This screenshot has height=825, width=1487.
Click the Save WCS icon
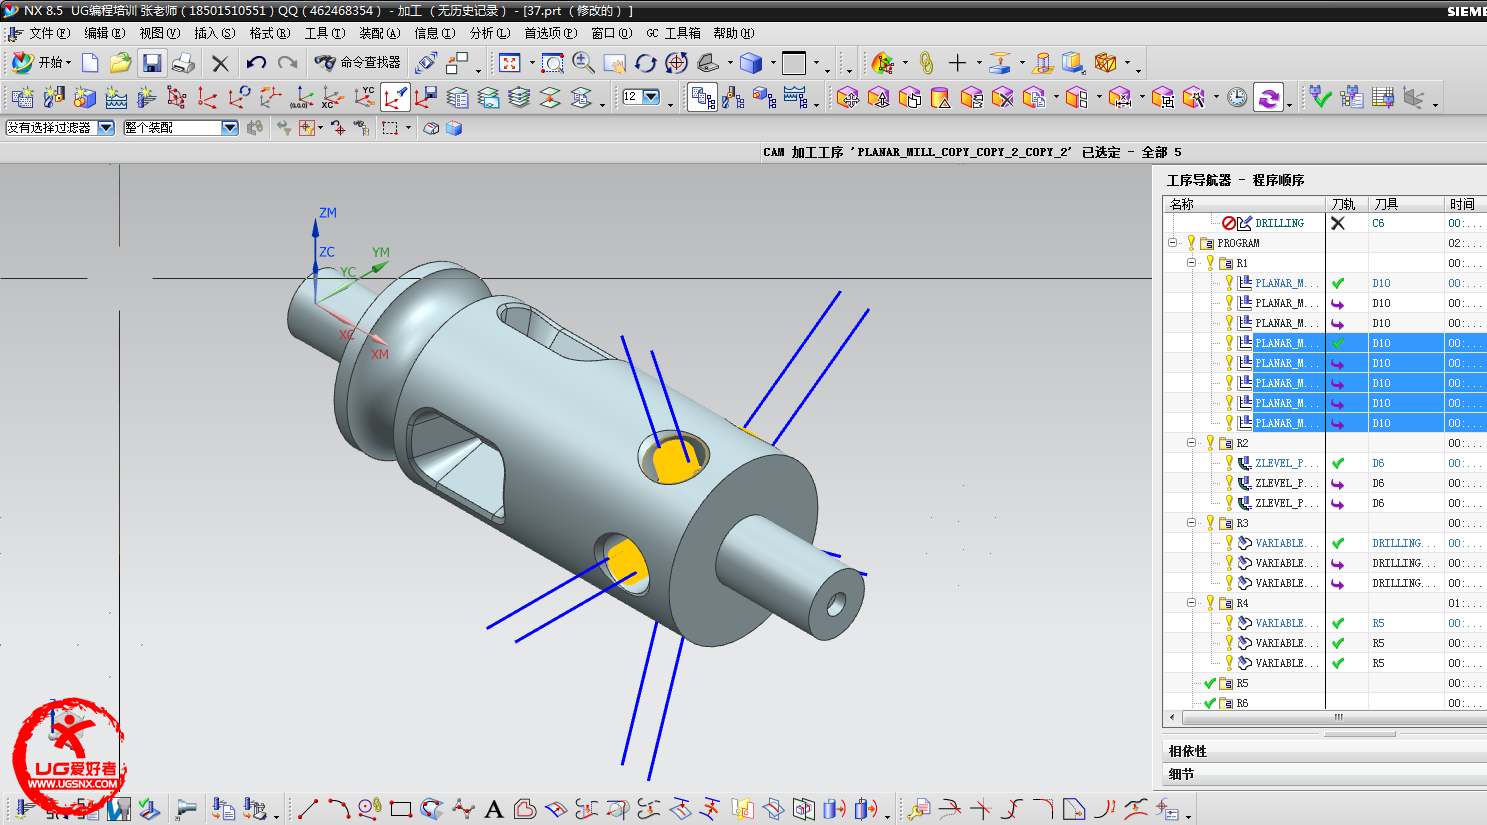pyautogui.click(x=426, y=97)
